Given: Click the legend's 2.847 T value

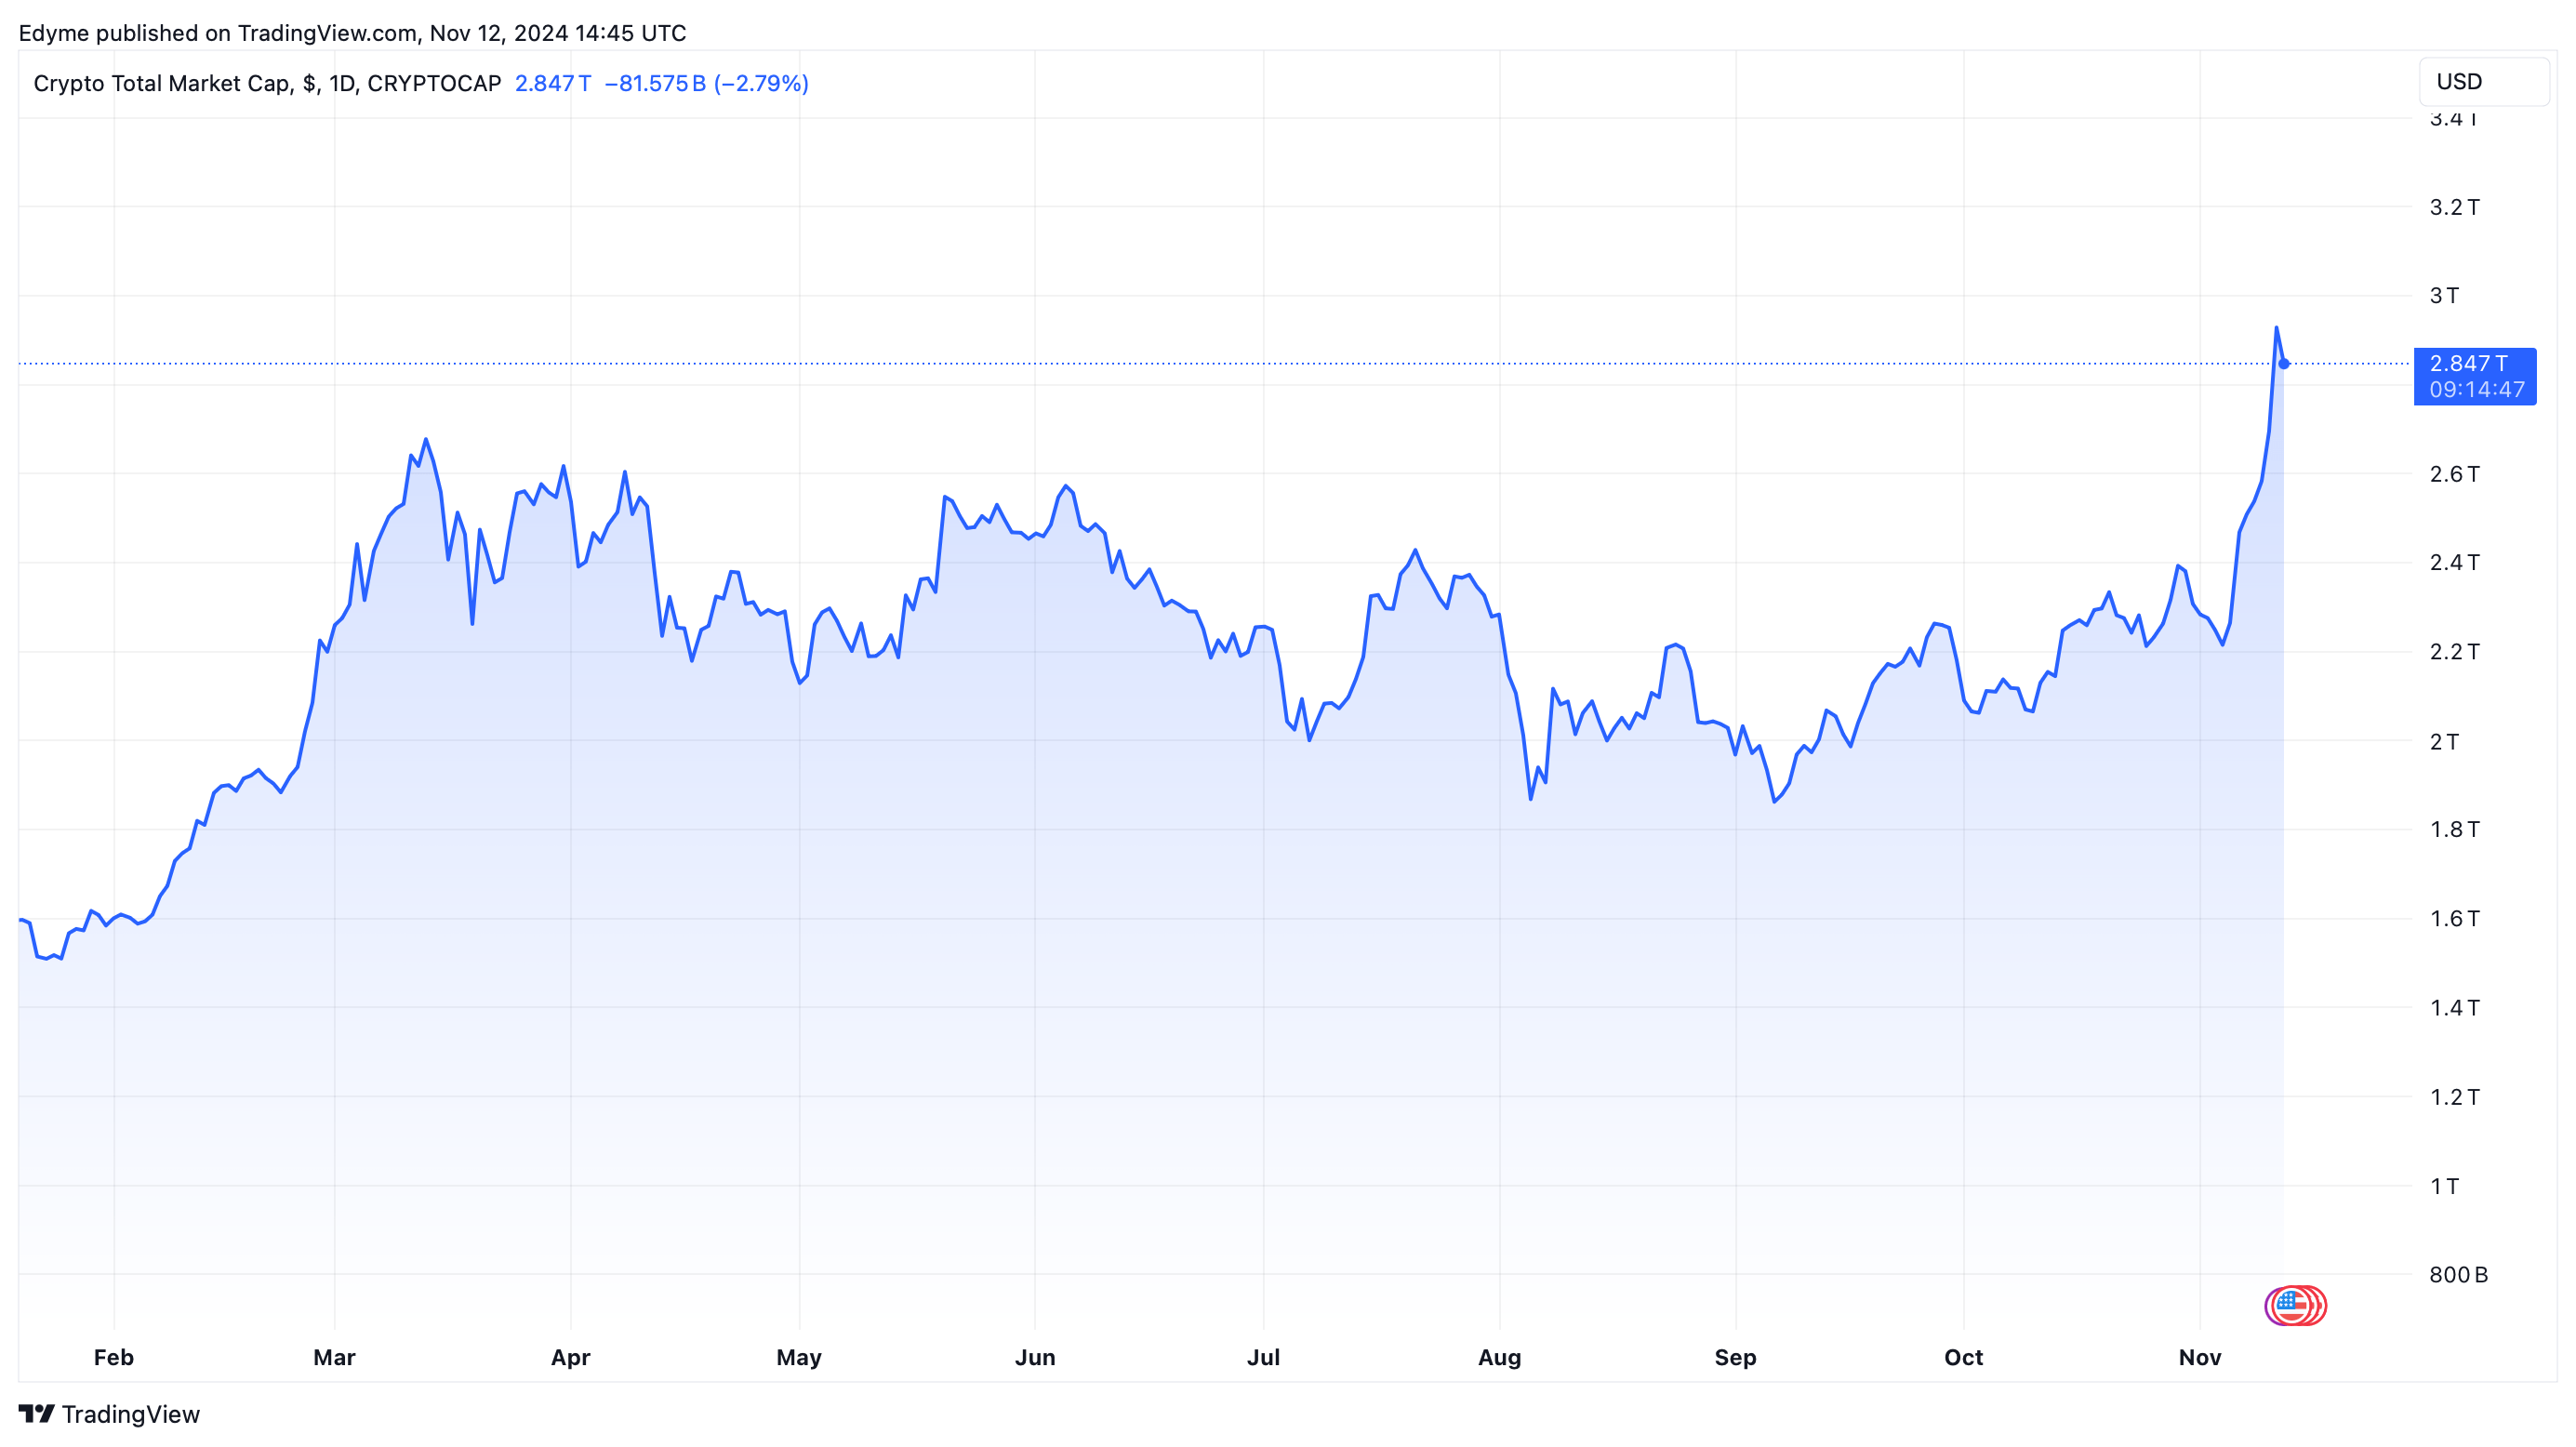Looking at the screenshot, I should pyautogui.click(x=552, y=83).
